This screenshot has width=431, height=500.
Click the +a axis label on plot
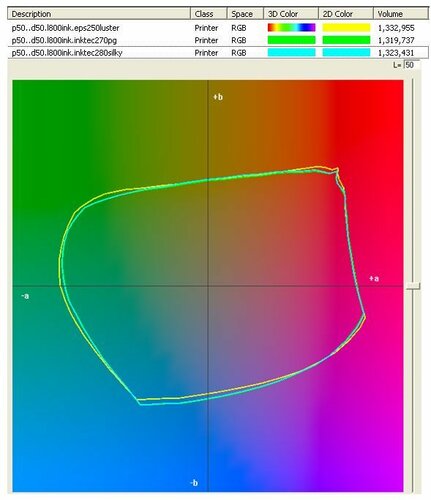(x=374, y=278)
